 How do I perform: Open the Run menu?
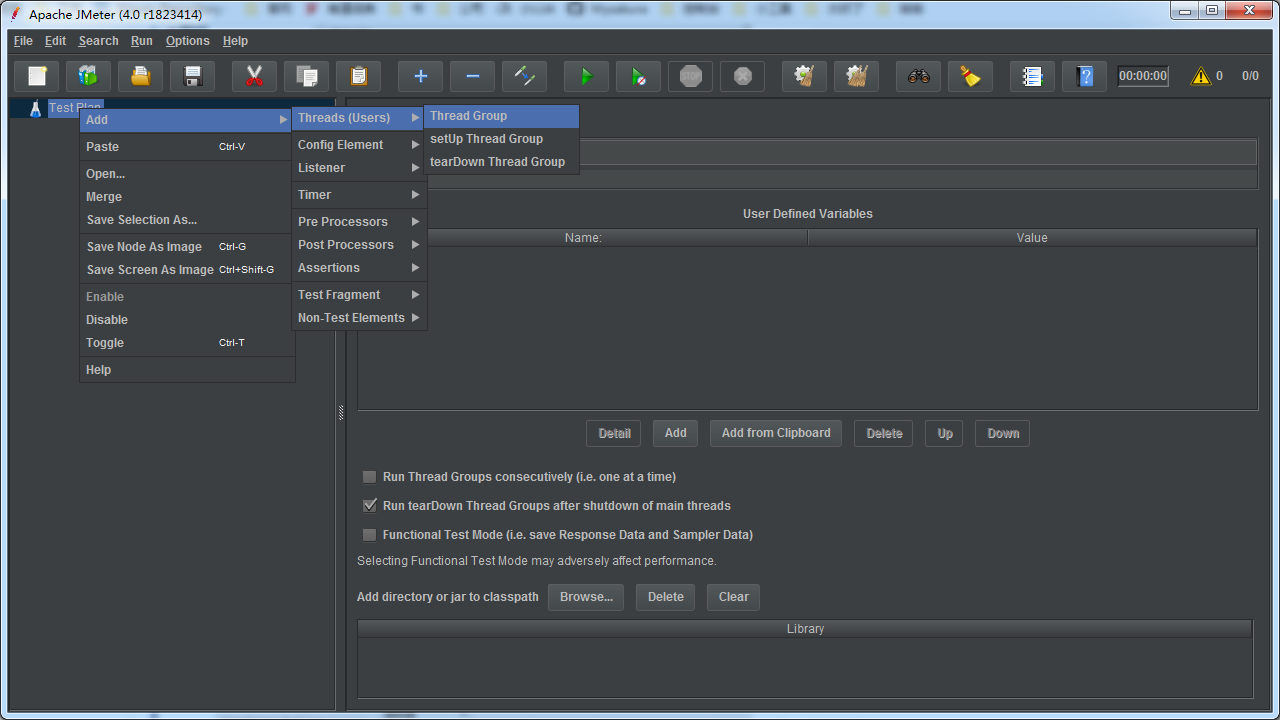[142, 41]
